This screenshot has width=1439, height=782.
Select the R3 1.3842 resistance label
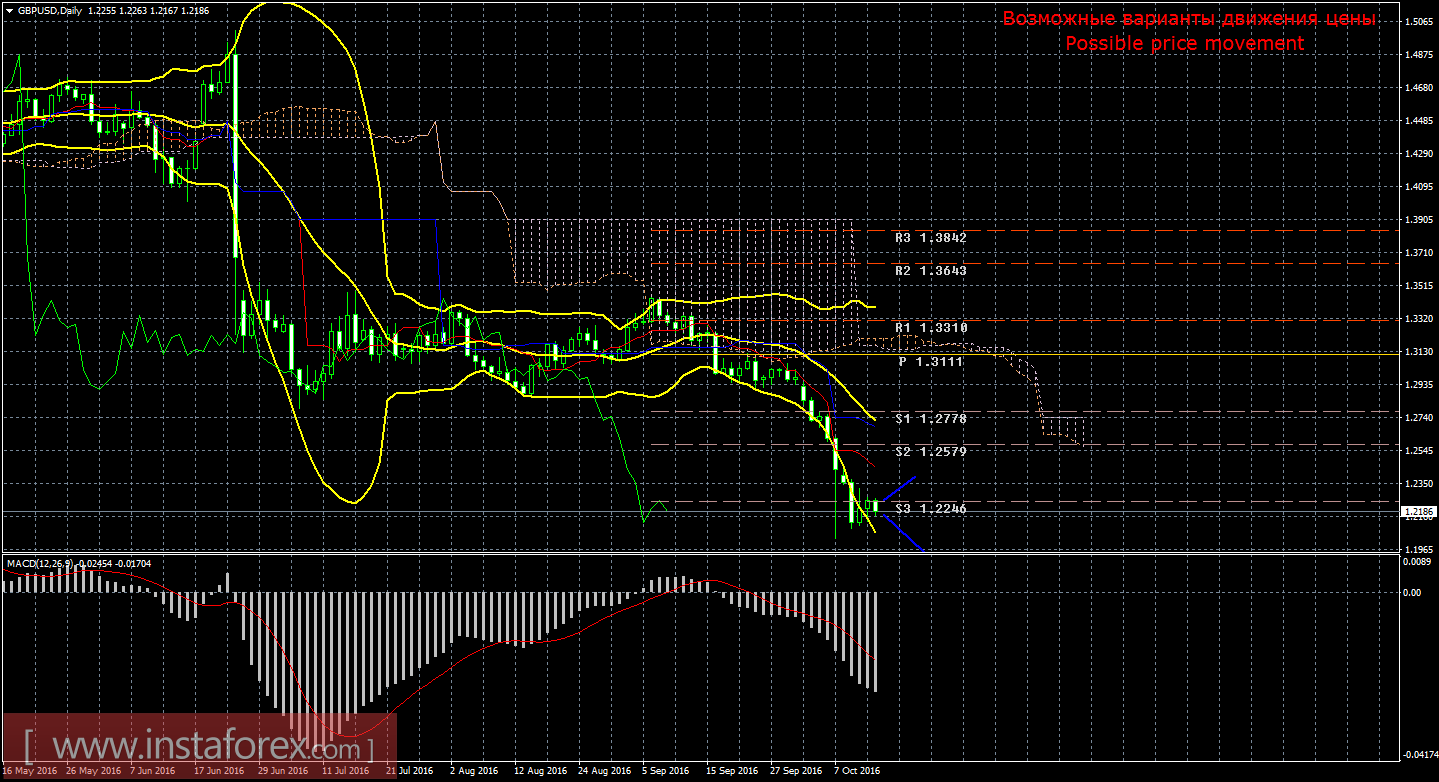click(930, 238)
